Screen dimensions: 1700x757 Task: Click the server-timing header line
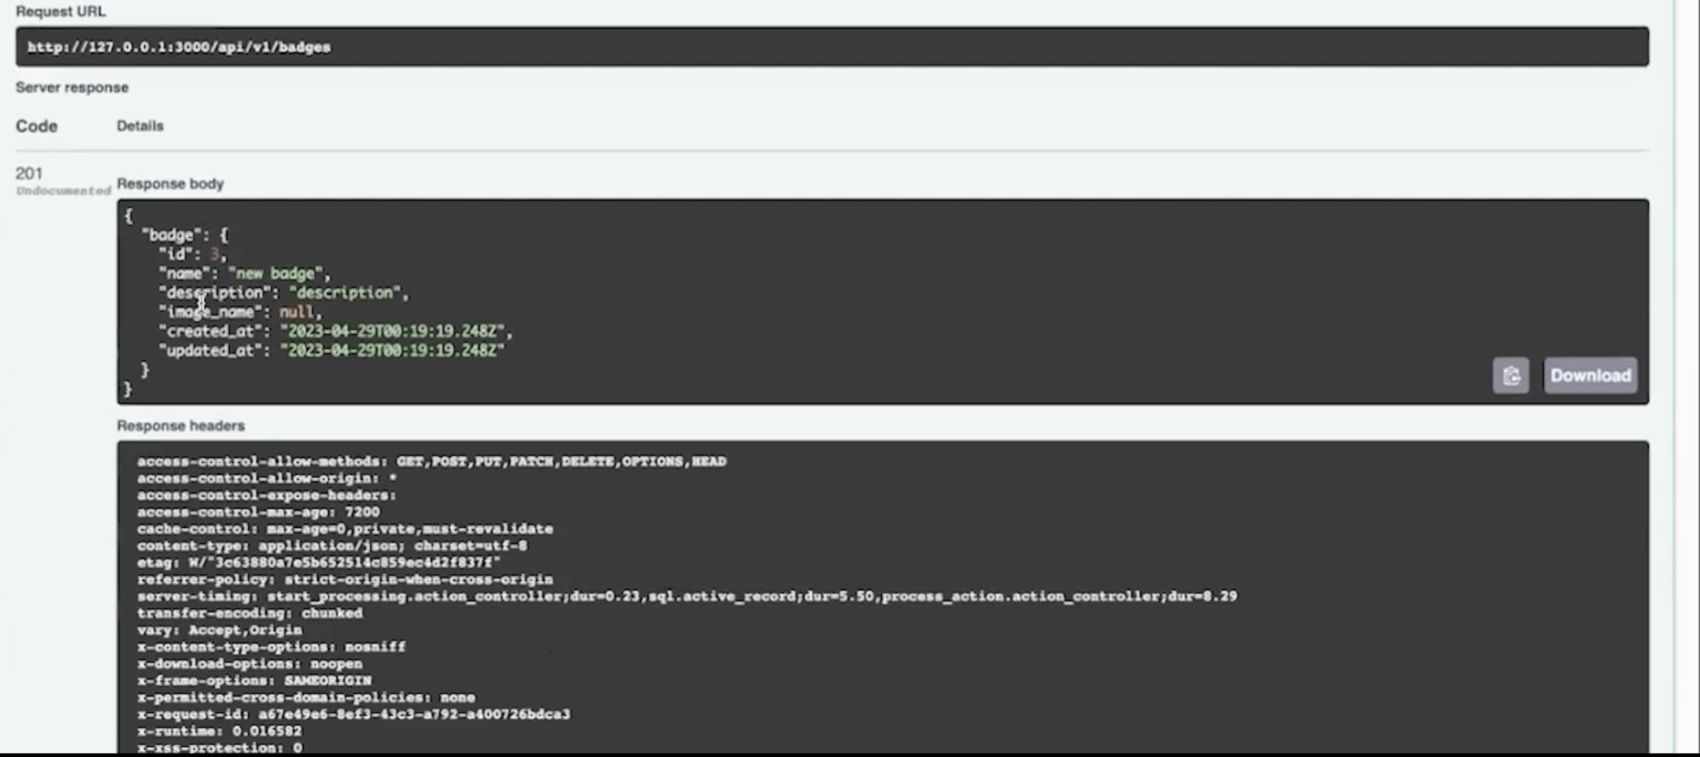(687, 596)
